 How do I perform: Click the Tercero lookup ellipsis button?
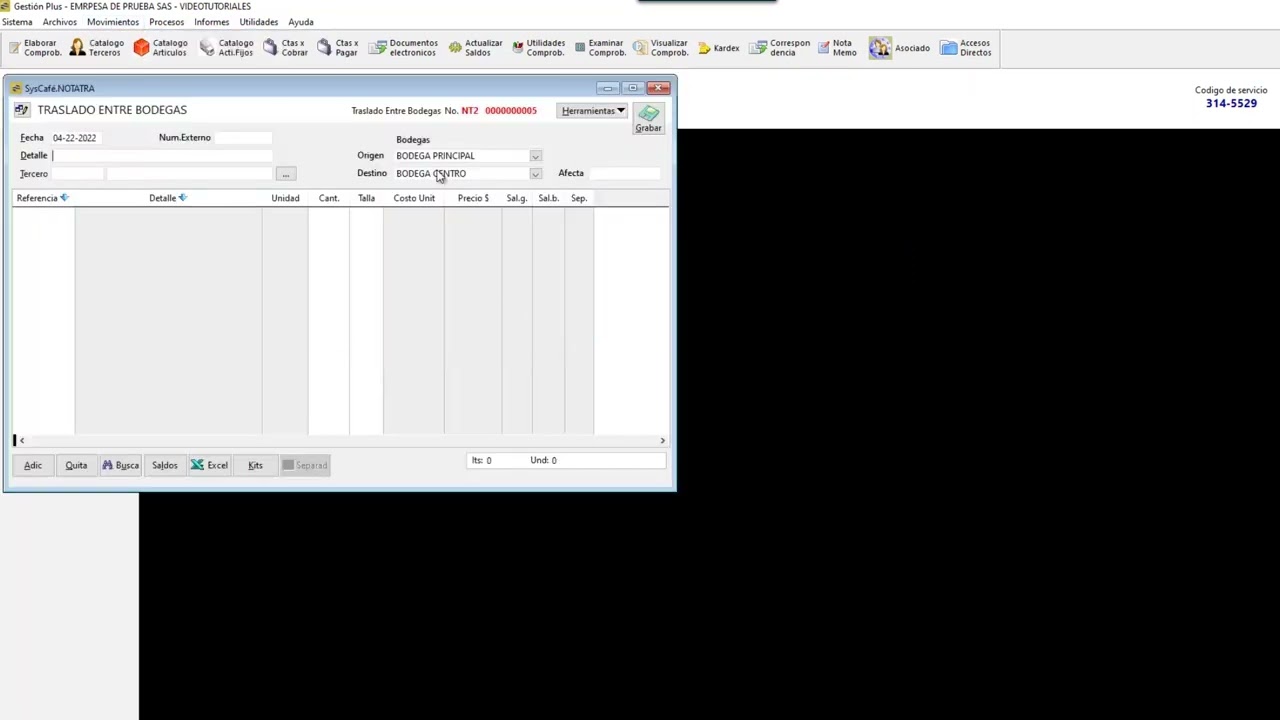point(286,174)
